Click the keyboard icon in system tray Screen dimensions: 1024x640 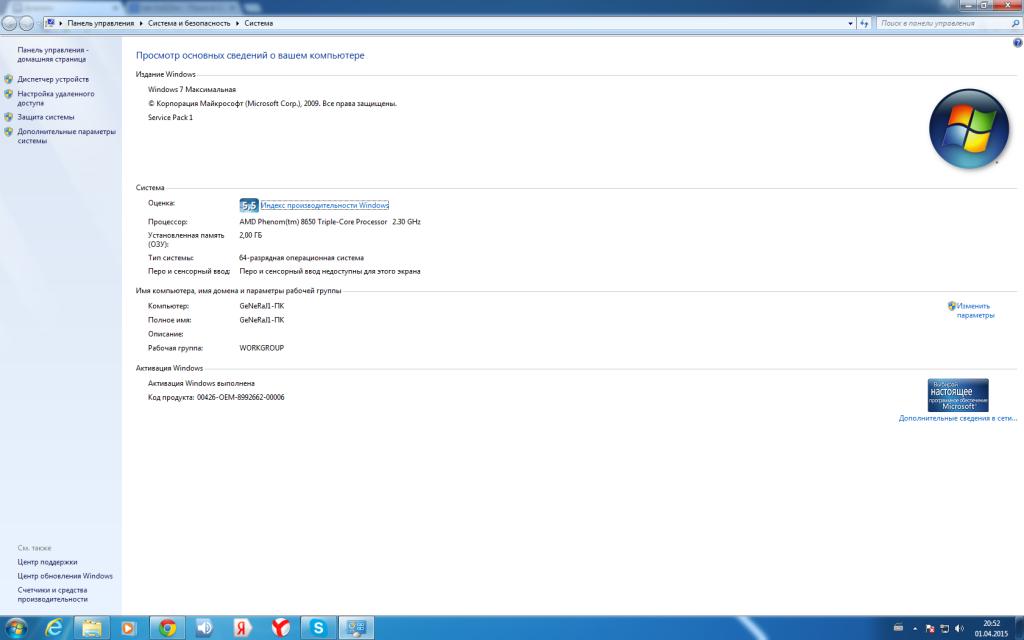tap(899, 628)
